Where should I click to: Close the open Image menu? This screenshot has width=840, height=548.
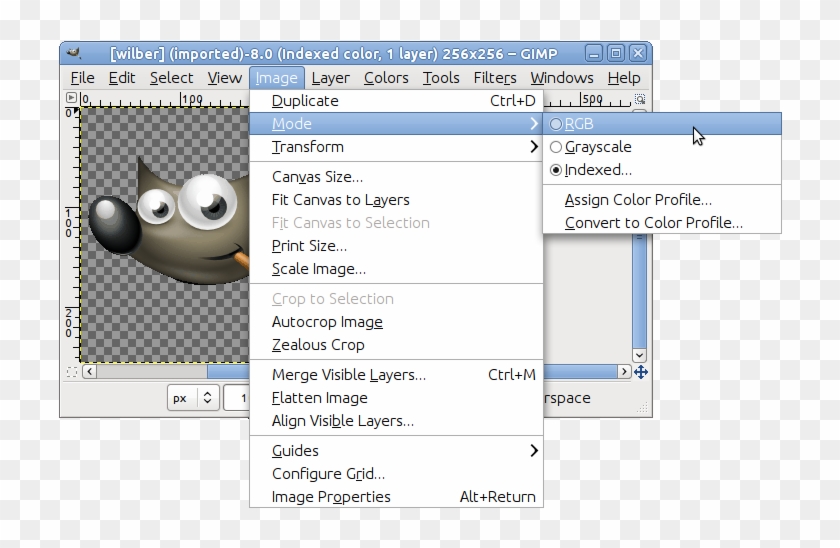point(276,78)
